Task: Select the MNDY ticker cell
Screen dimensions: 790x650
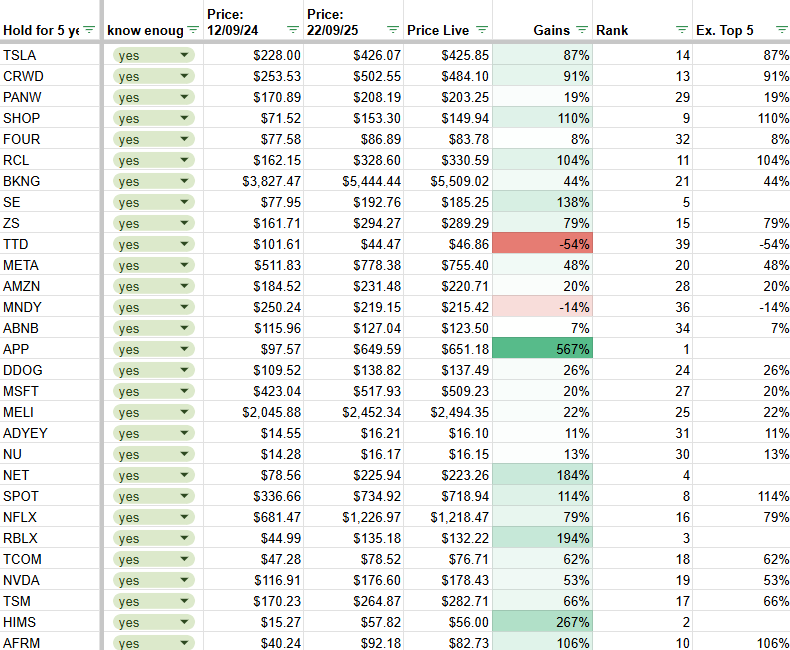Action: click(50, 307)
